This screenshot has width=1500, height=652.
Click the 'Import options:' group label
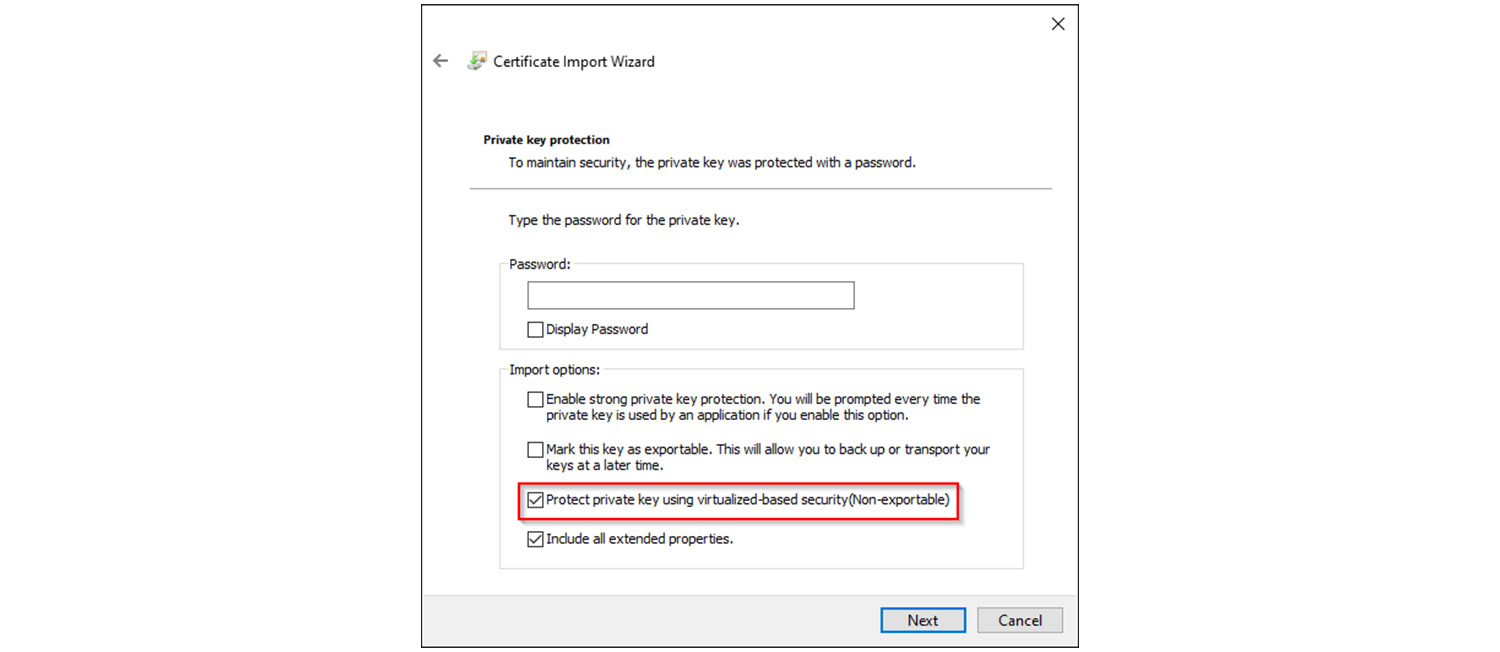[554, 370]
